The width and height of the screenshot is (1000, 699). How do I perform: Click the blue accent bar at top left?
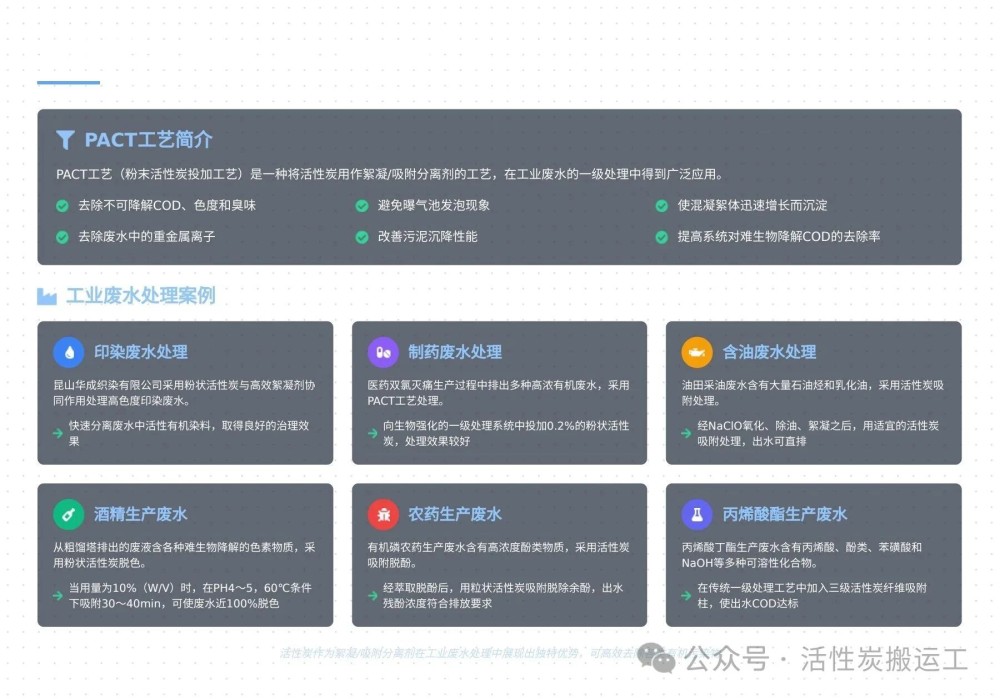coord(68,82)
